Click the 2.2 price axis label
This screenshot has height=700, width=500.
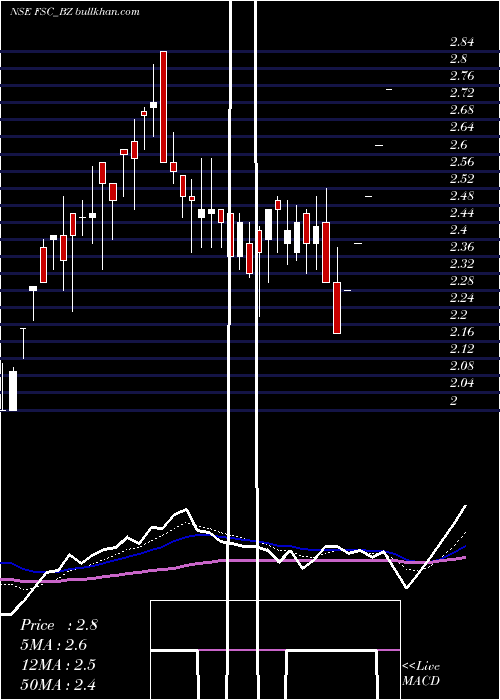click(458, 315)
